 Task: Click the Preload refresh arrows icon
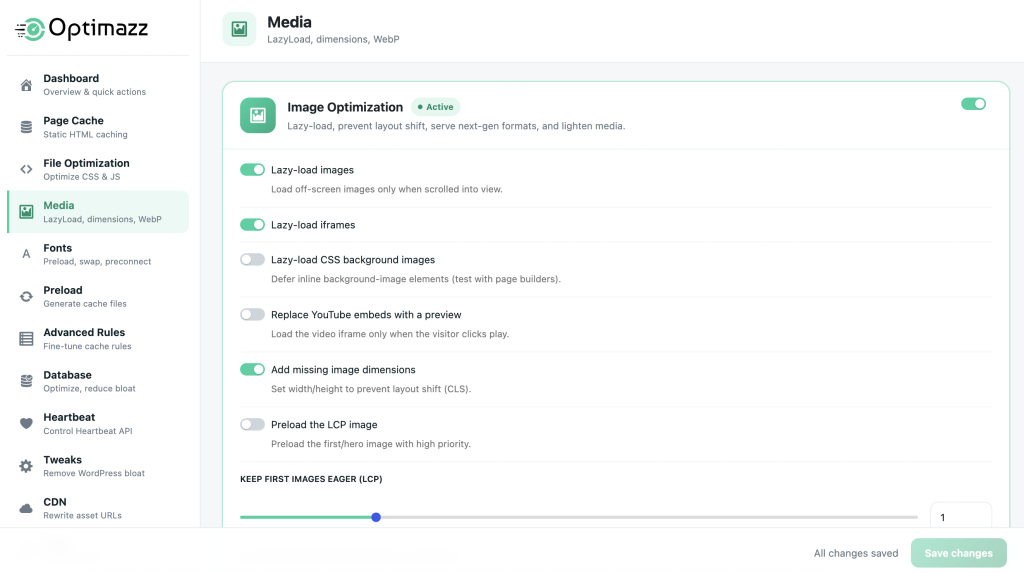[26, 297]
